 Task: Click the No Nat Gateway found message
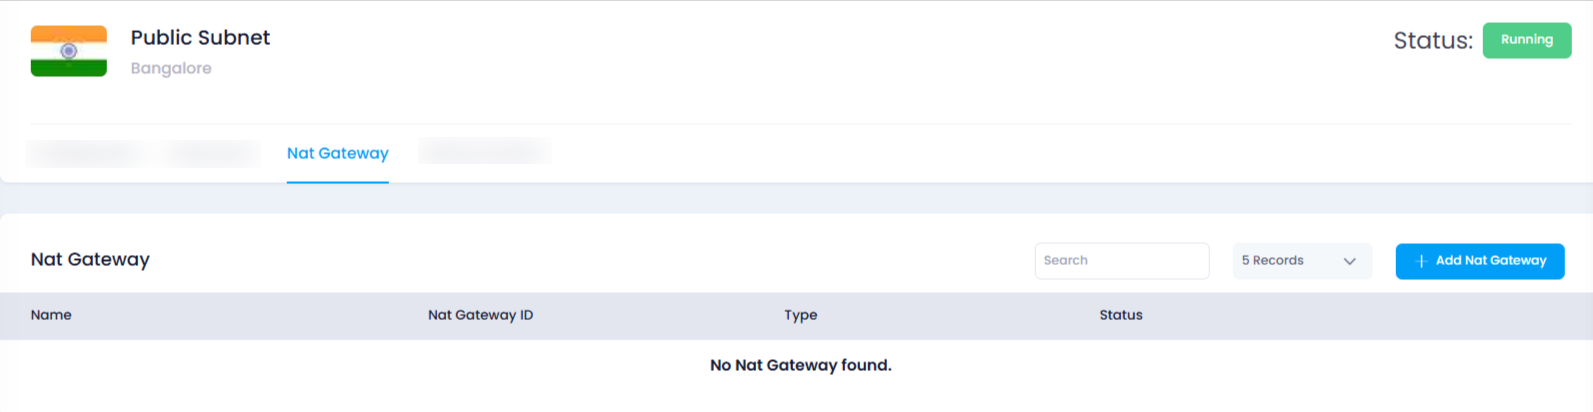click(x=801, y=365)
